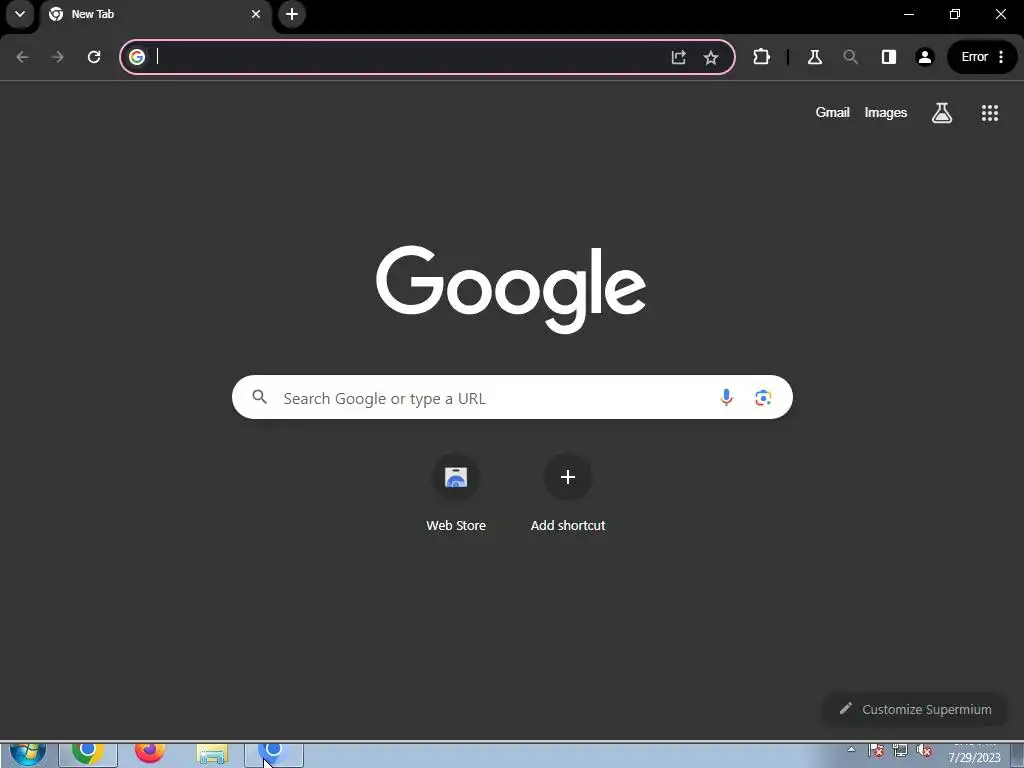
Task: Open Web Store shortcut
Action: click(456, 493)
